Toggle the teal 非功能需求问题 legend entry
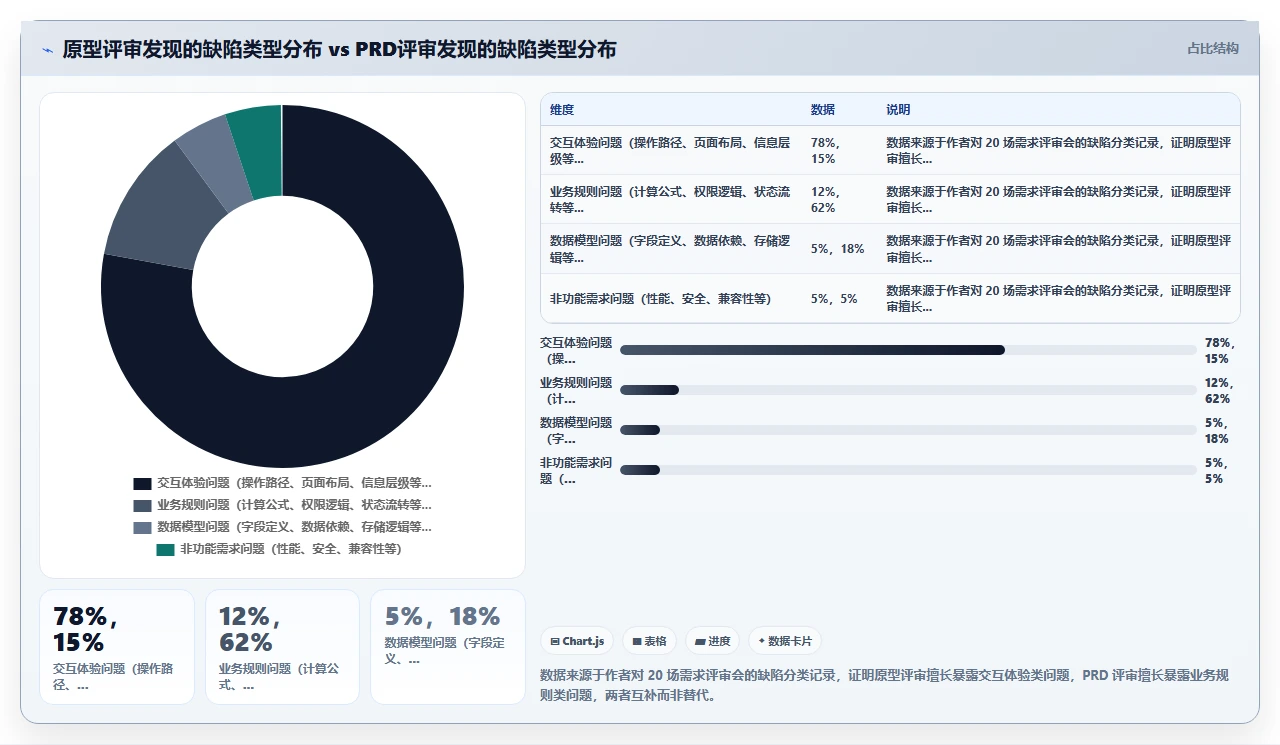Image resolution: width=1280 pixels, height=745 pixels. click(279, 549)
